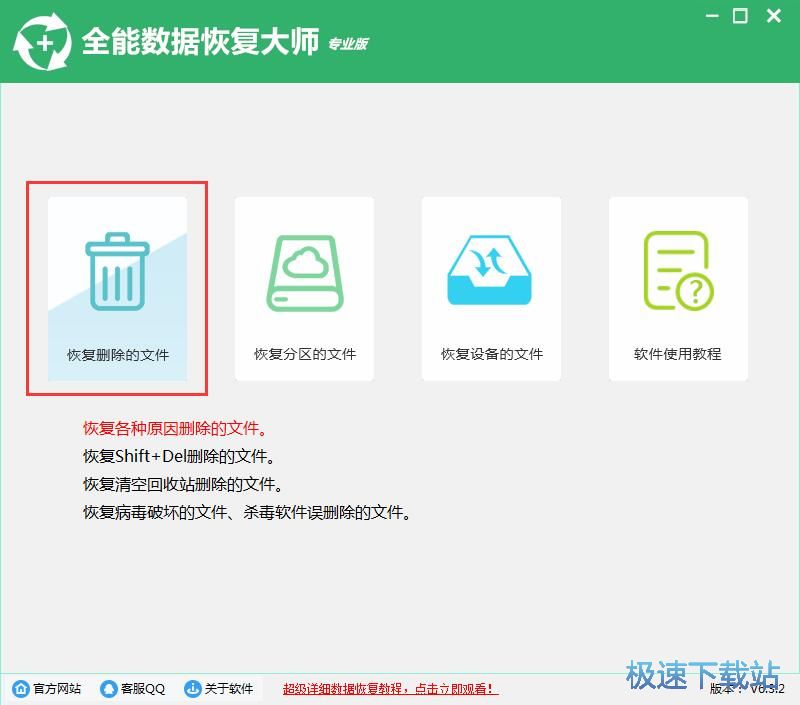Image resolution: width=800 pixels, height=705 pixels.
Task: Click the cloud drive partition recovery icon
Action: (304, 271)
